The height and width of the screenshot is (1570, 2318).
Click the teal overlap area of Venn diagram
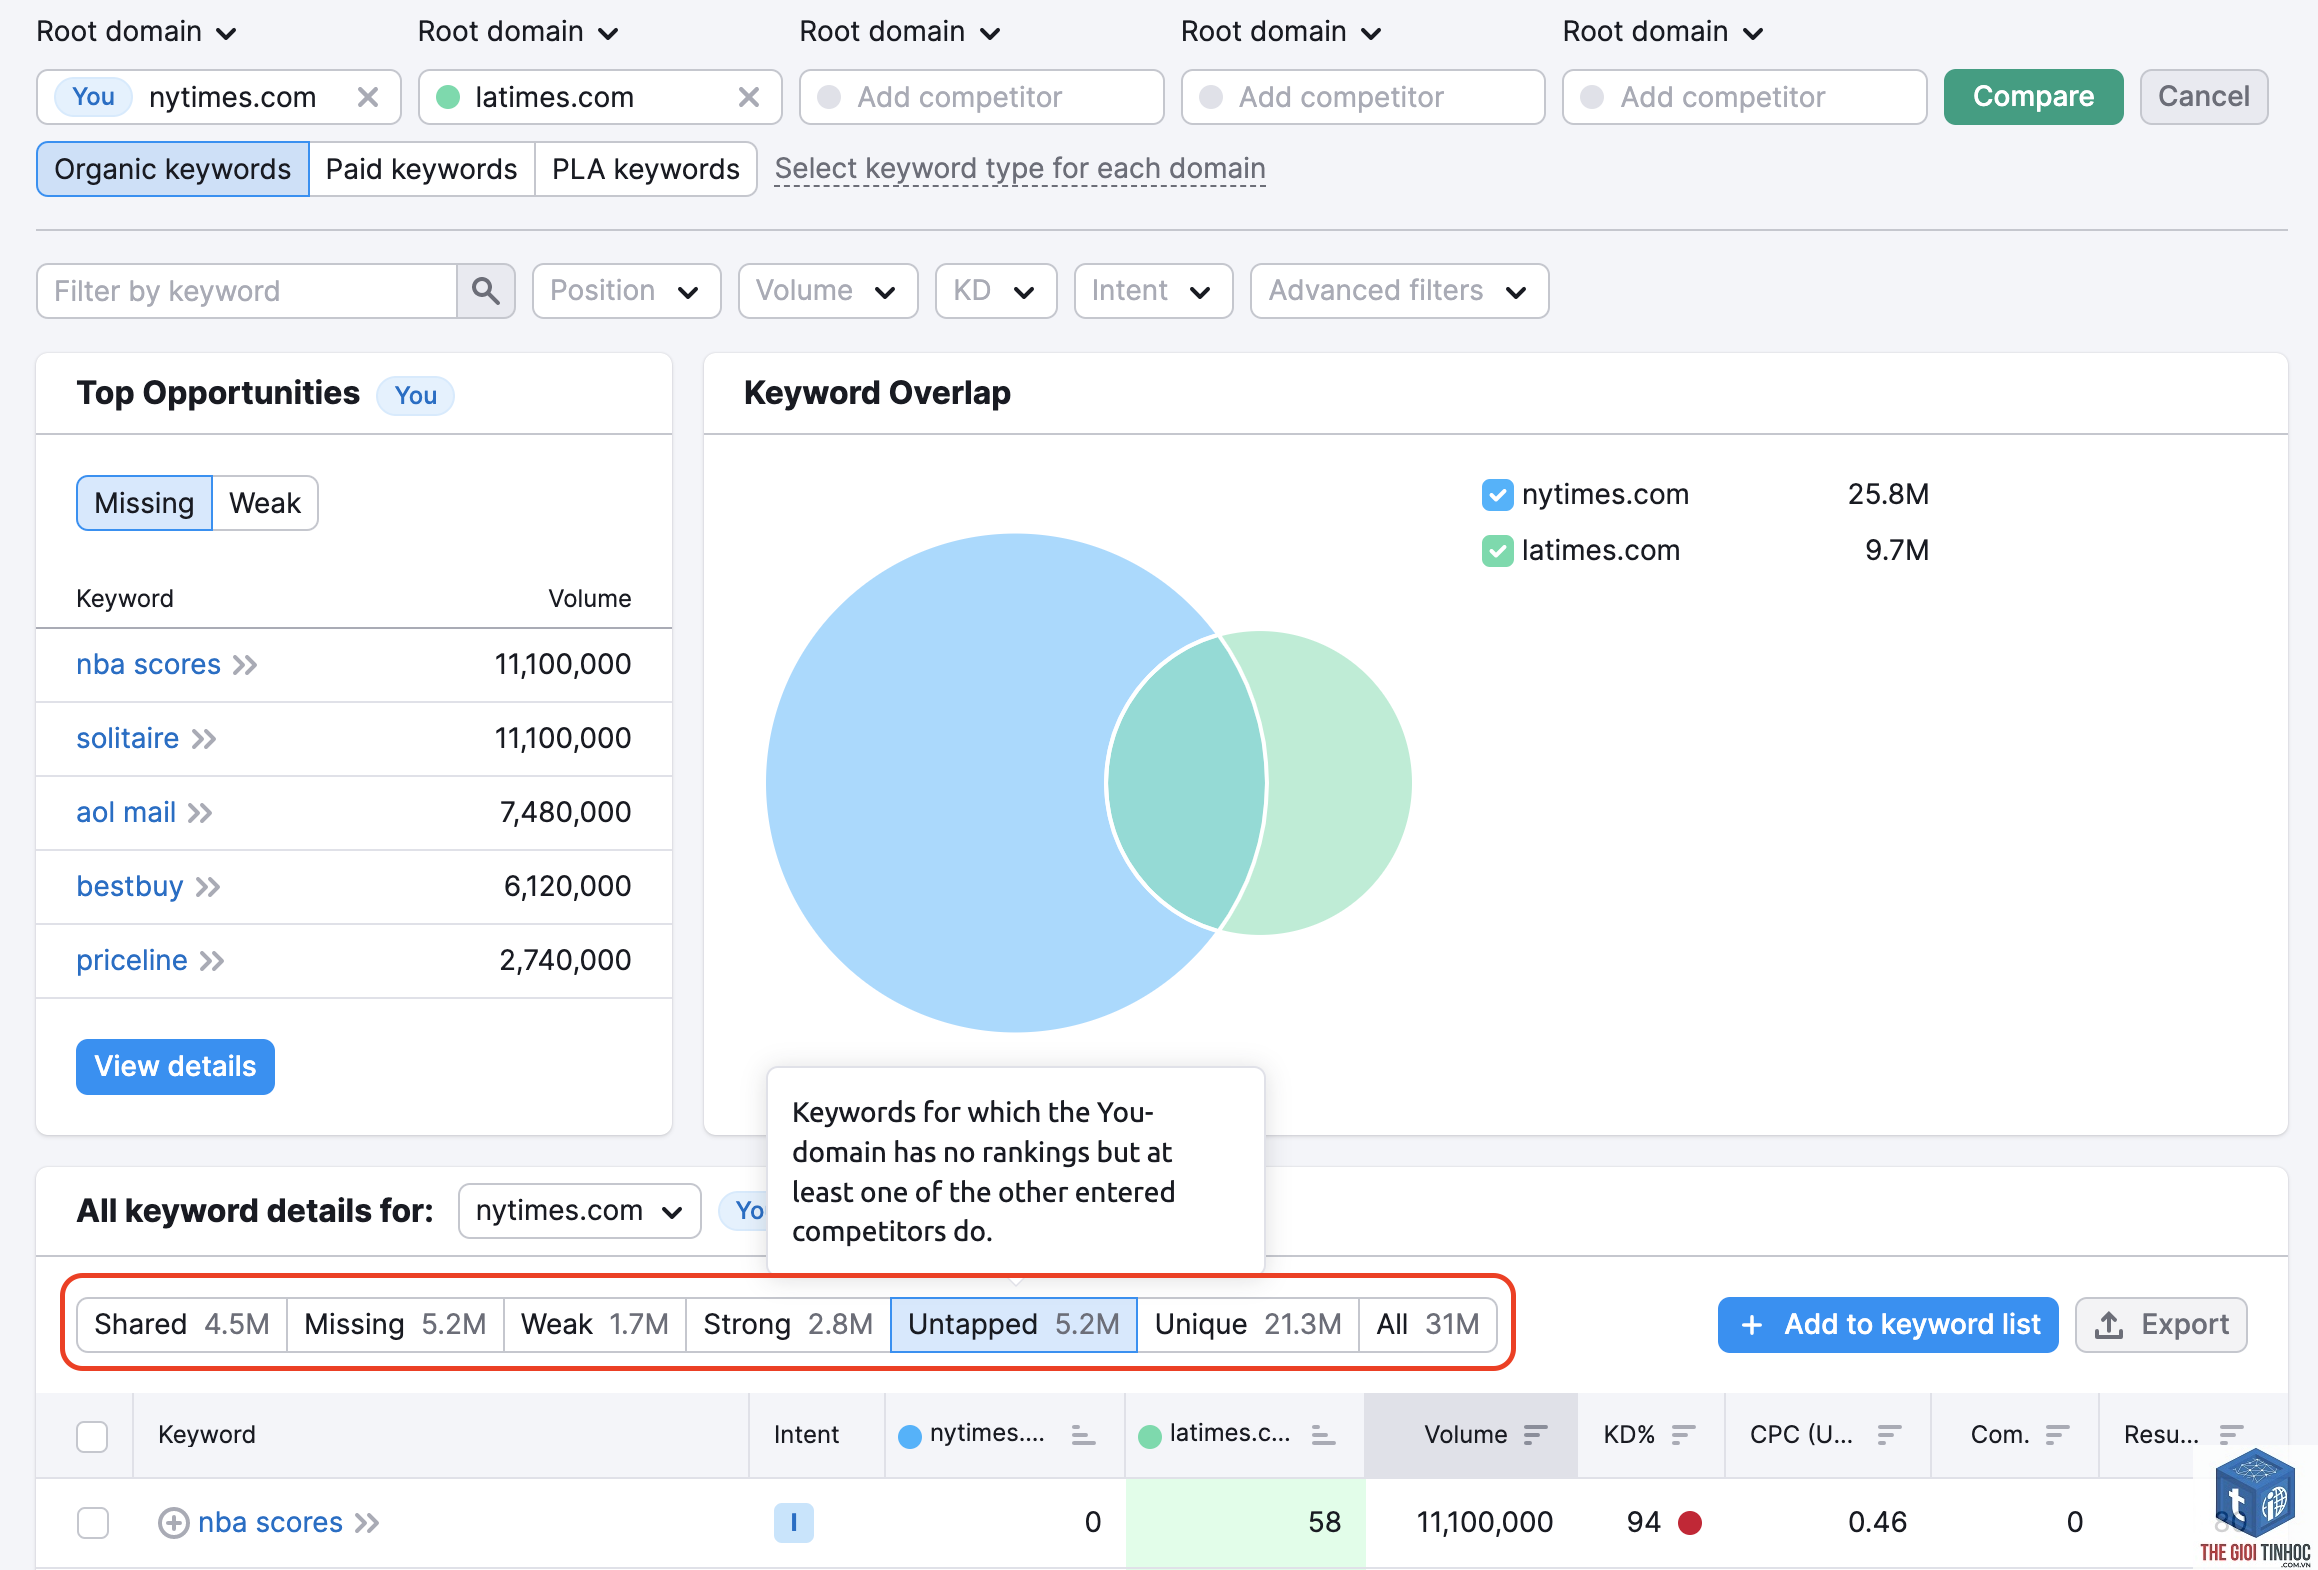coord(1185,783)
